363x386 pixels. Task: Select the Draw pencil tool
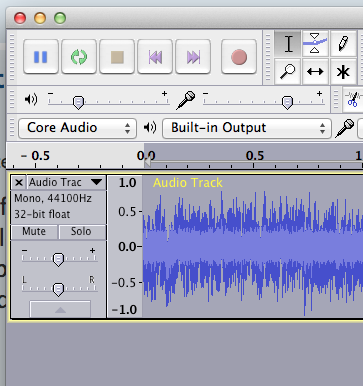(343, 44)
